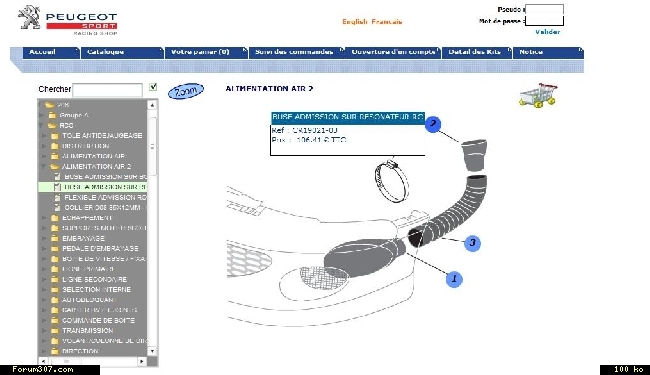Select COLLIER part item in tree
Image resolution: width=650 pixels, height=375 pixels.
point(101,208)
